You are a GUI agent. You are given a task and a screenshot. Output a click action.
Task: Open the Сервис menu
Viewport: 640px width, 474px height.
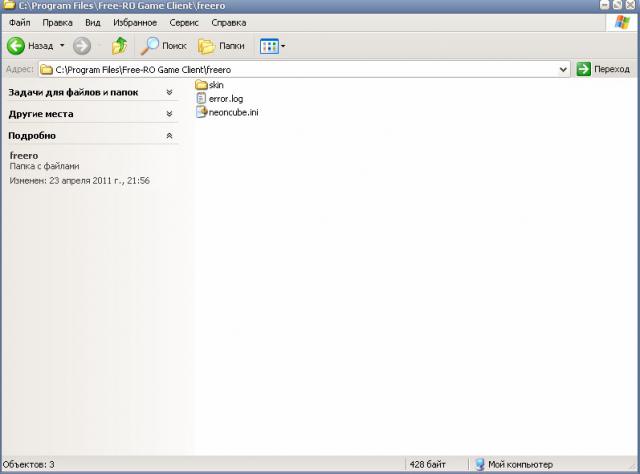[184, 22]
